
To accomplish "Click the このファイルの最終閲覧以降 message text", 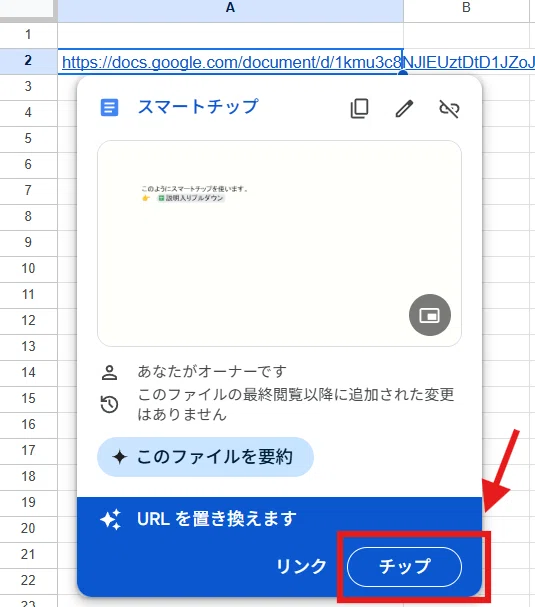I will coord(296,405).
